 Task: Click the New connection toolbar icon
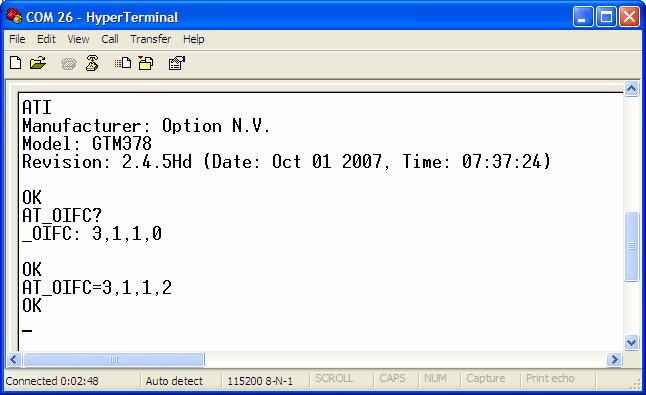pos(16,63)
